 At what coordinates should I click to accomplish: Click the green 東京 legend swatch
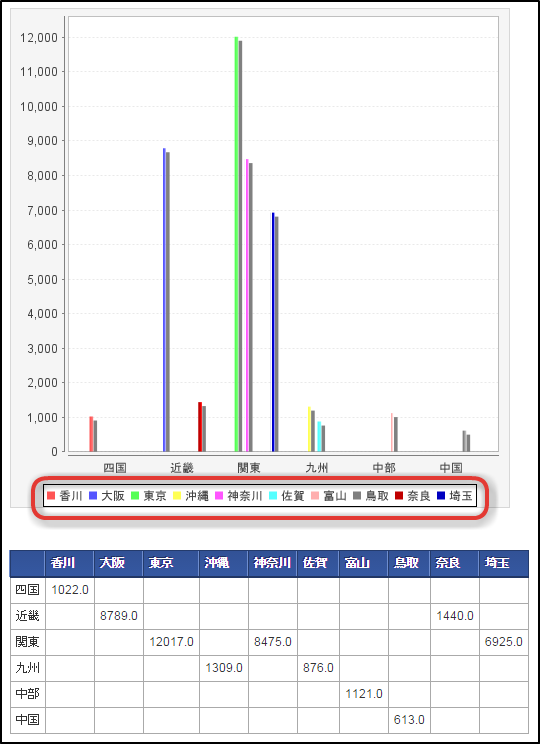pos(135,496)
